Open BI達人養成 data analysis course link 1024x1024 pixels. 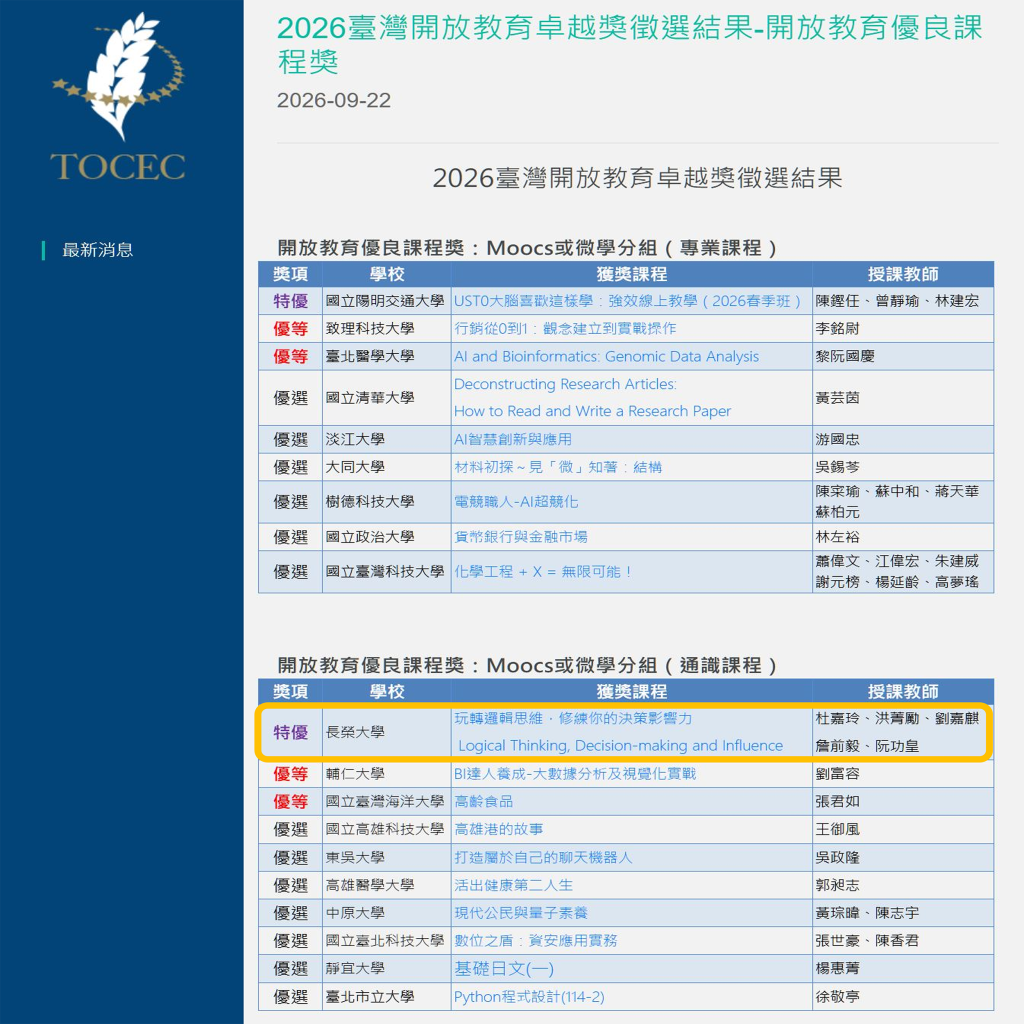(x=575, y=774)
